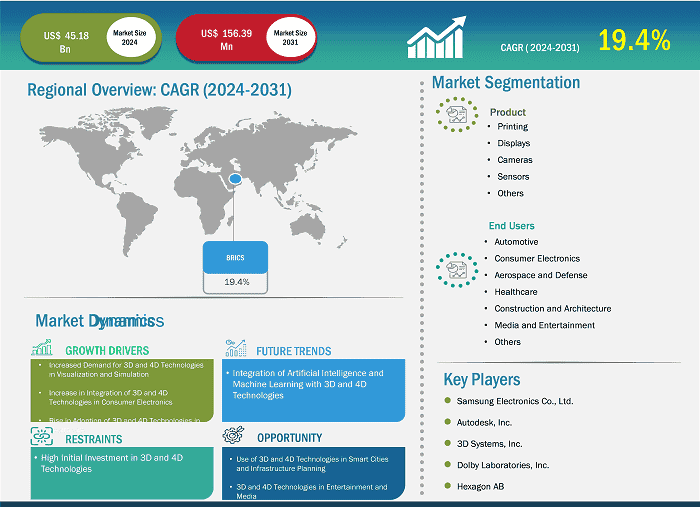Select Construction and Architecture entry
The image size is (700, 507).
[553, 308]
